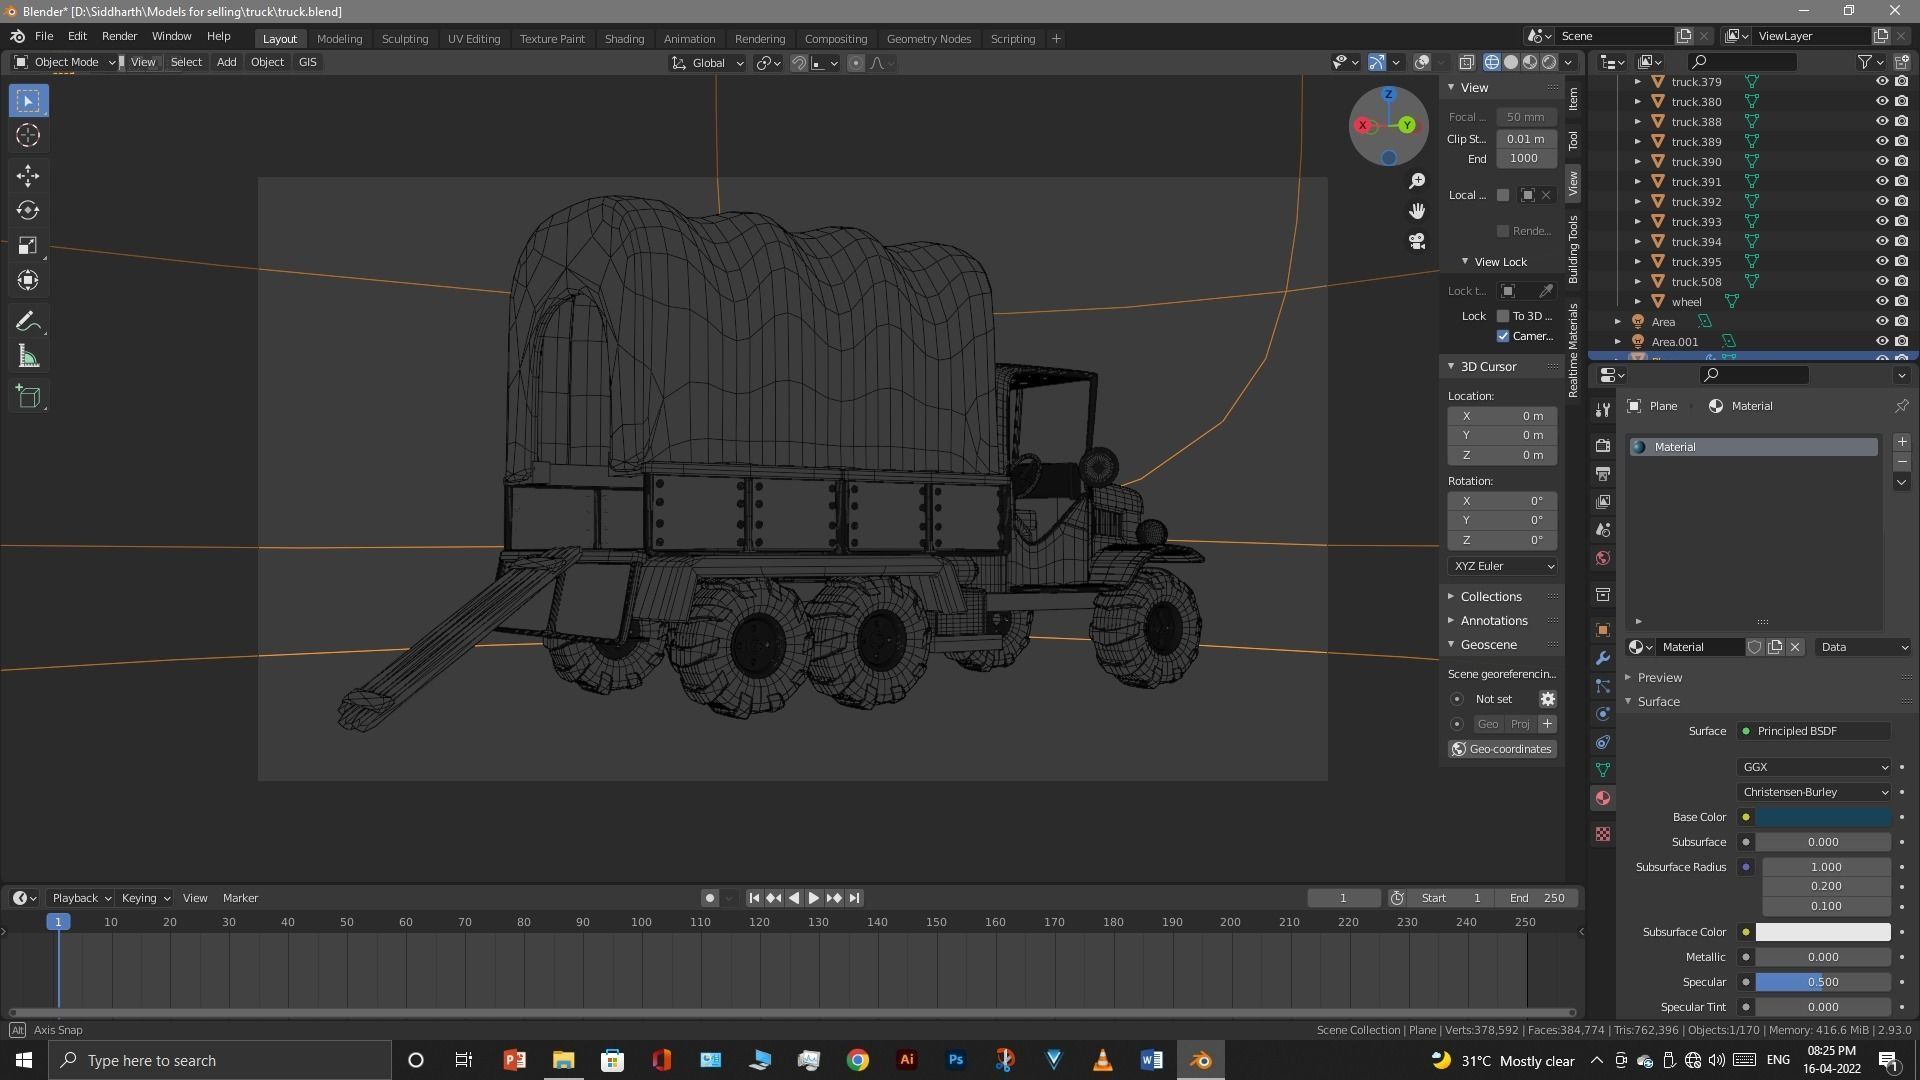This screenshot has width=1920, height=1080.
Task: Toggle visibility of Area light
Action: [1881, 322]
